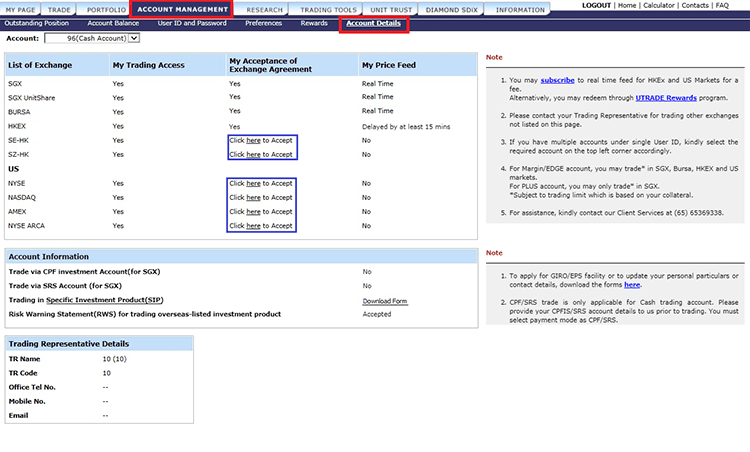Open the Account Balance submenu

click(x=113, y=23)
